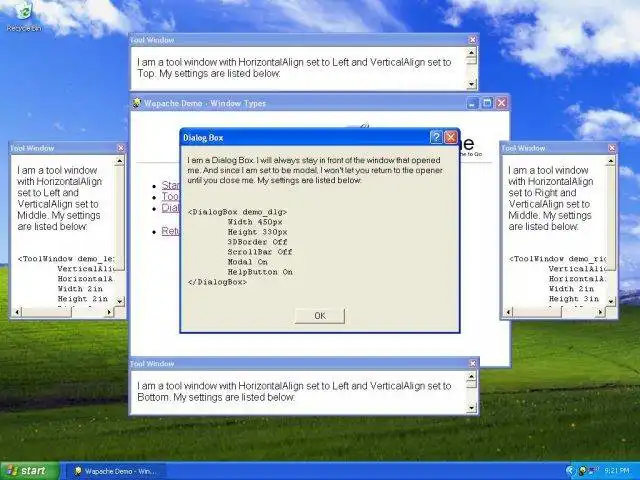Viewport: 640px width, 480px height.
Task: Close the top Tool Window
Action: tap(472, 40)
